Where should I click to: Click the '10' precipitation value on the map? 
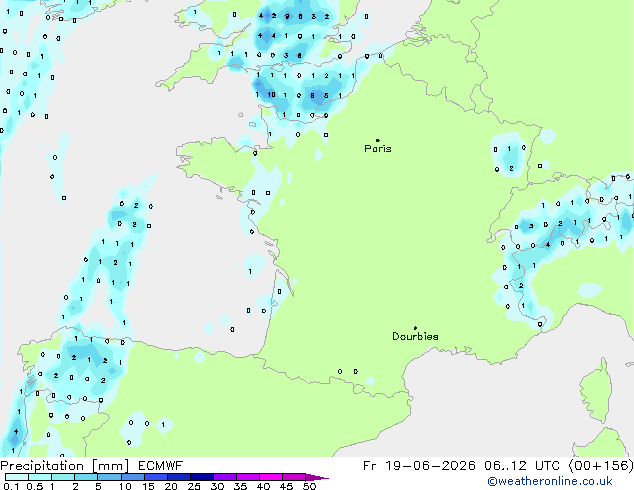tap(271, 95)
